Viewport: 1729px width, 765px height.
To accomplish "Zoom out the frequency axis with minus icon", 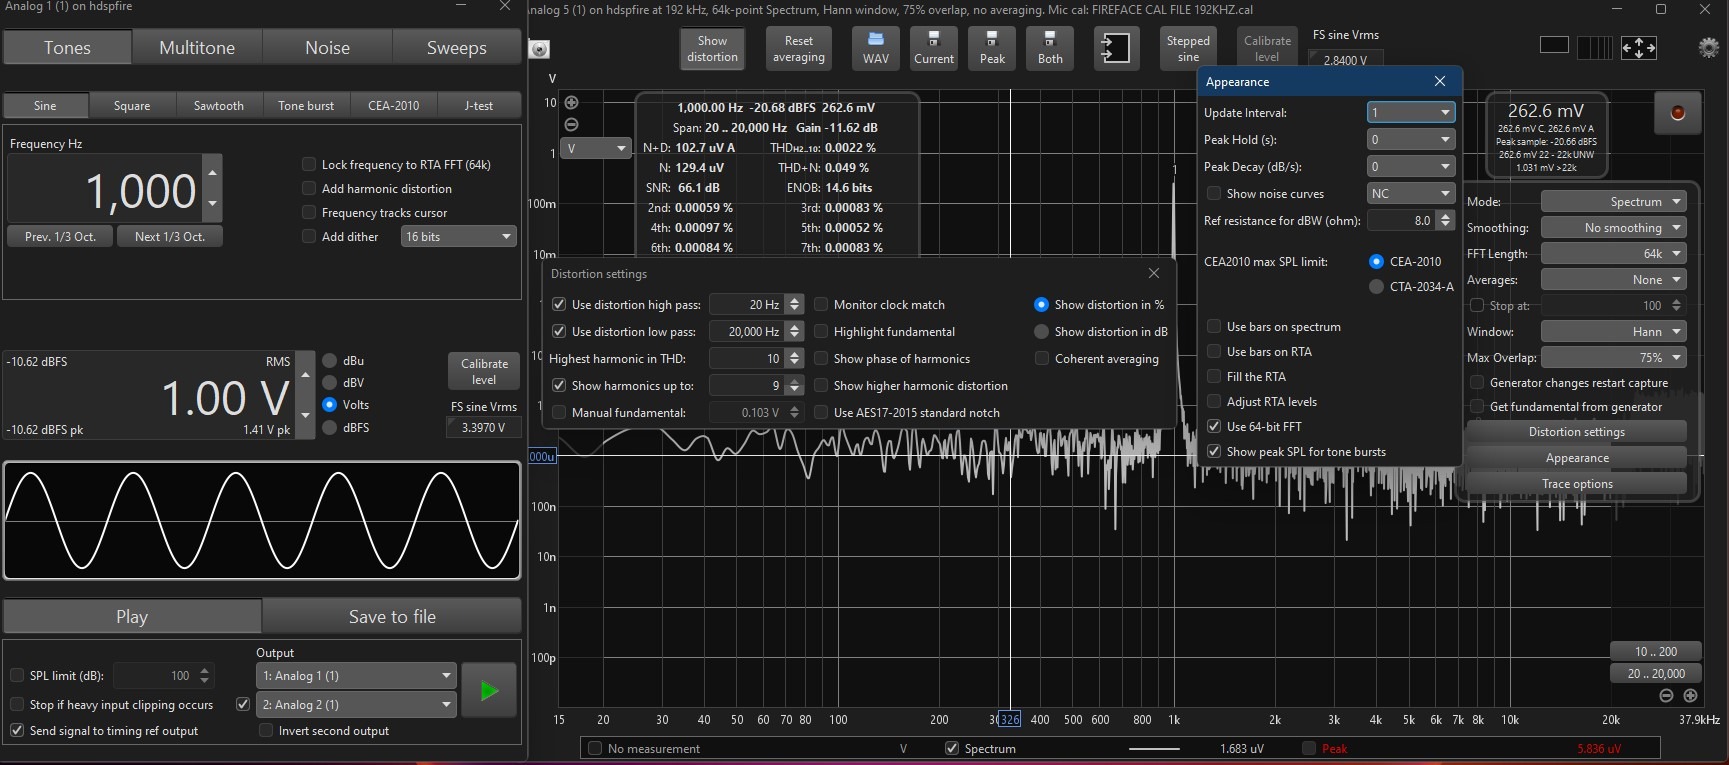I will point(1666,696).
